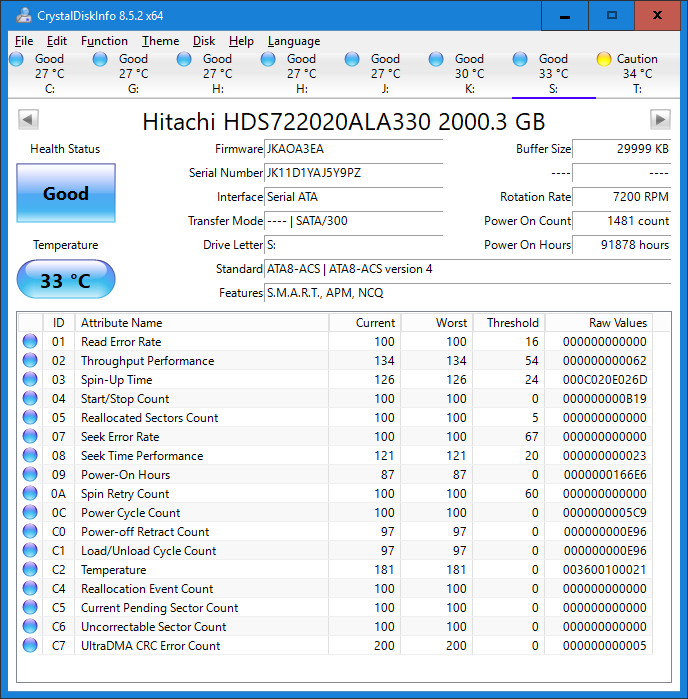Image resolution: width=688 pixels, height=699 pixels.
Task: Open the Edit menu
Action: pyautogui.click(x=57, y=41)
